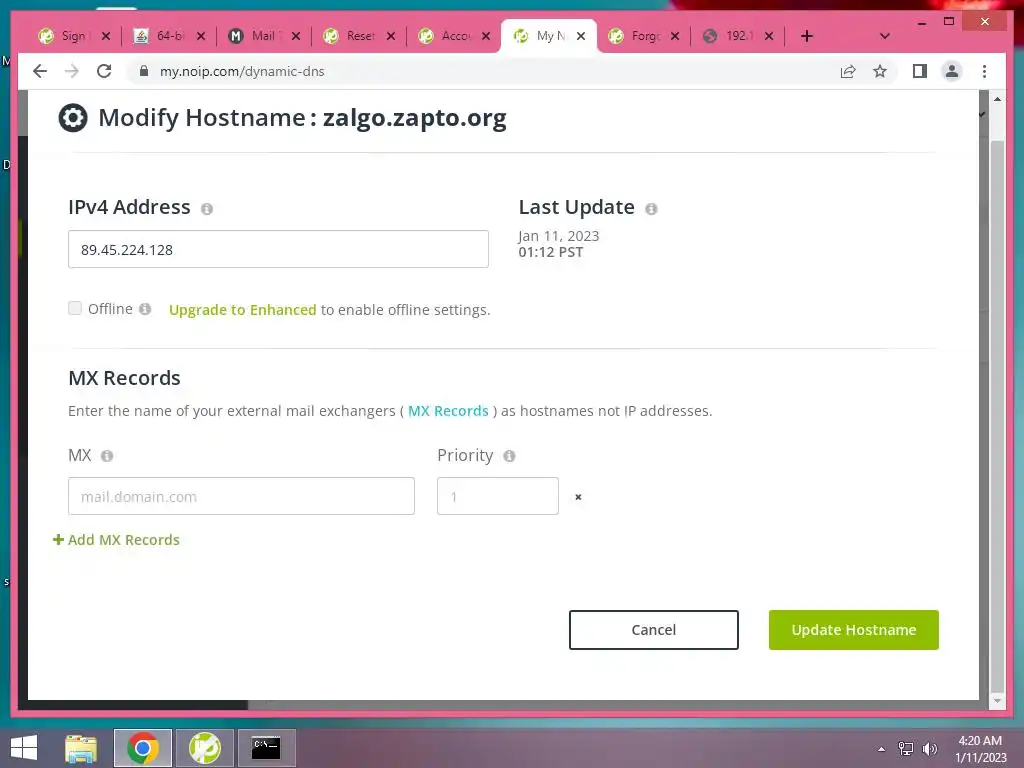Open File Explorer from taskbar
Screen dimensions: 1024x768
[x=81, y=748]
